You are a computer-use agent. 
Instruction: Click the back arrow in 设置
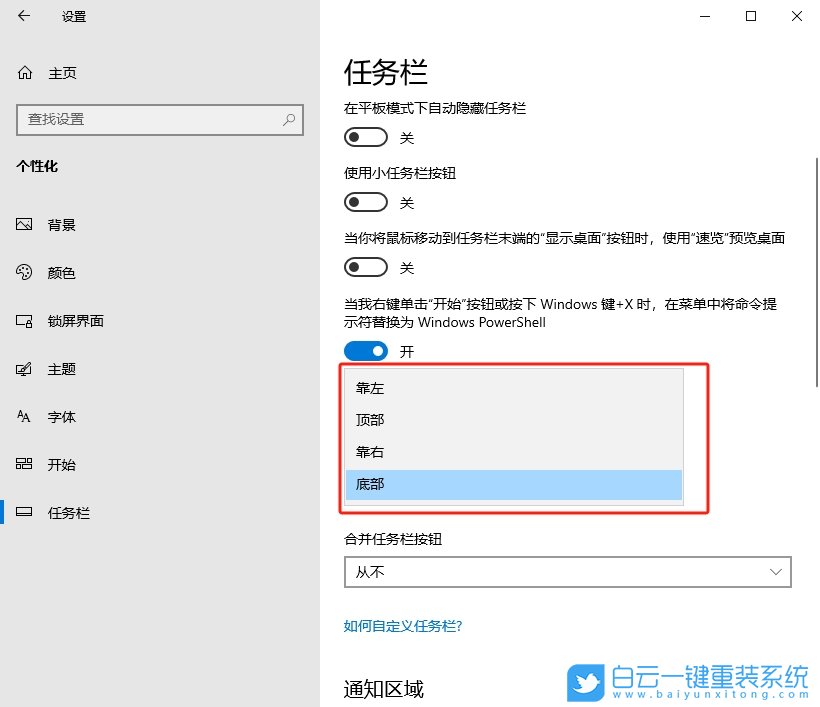(23, 16)
